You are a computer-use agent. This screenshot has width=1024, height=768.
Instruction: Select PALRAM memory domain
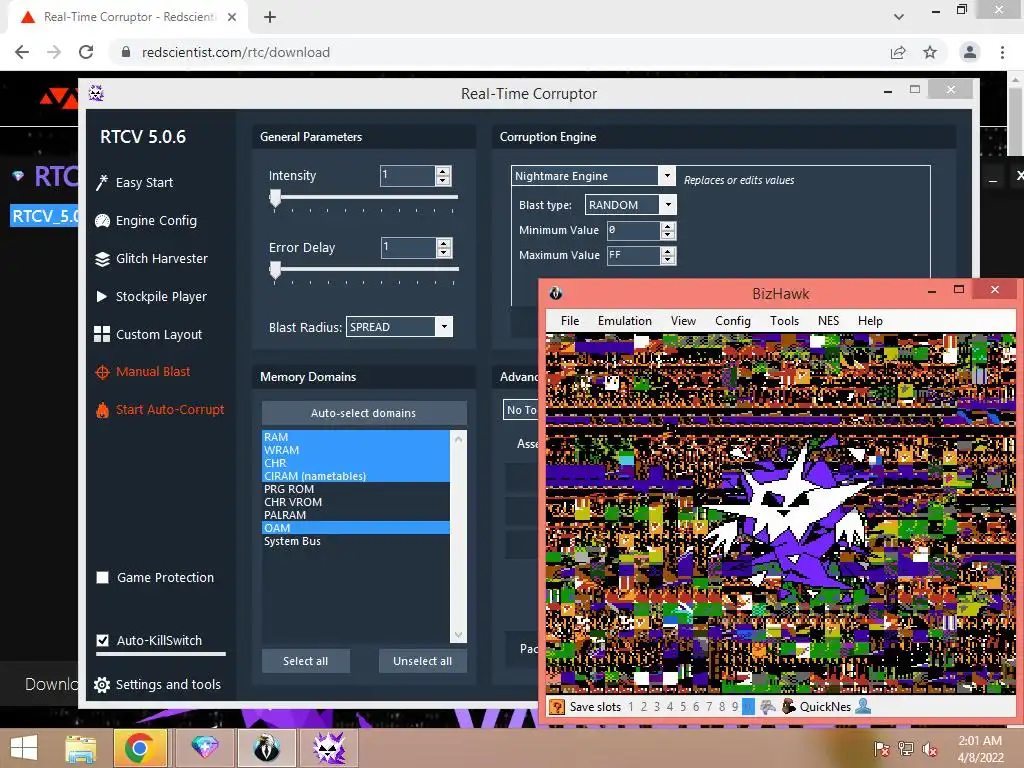(356, 515)
